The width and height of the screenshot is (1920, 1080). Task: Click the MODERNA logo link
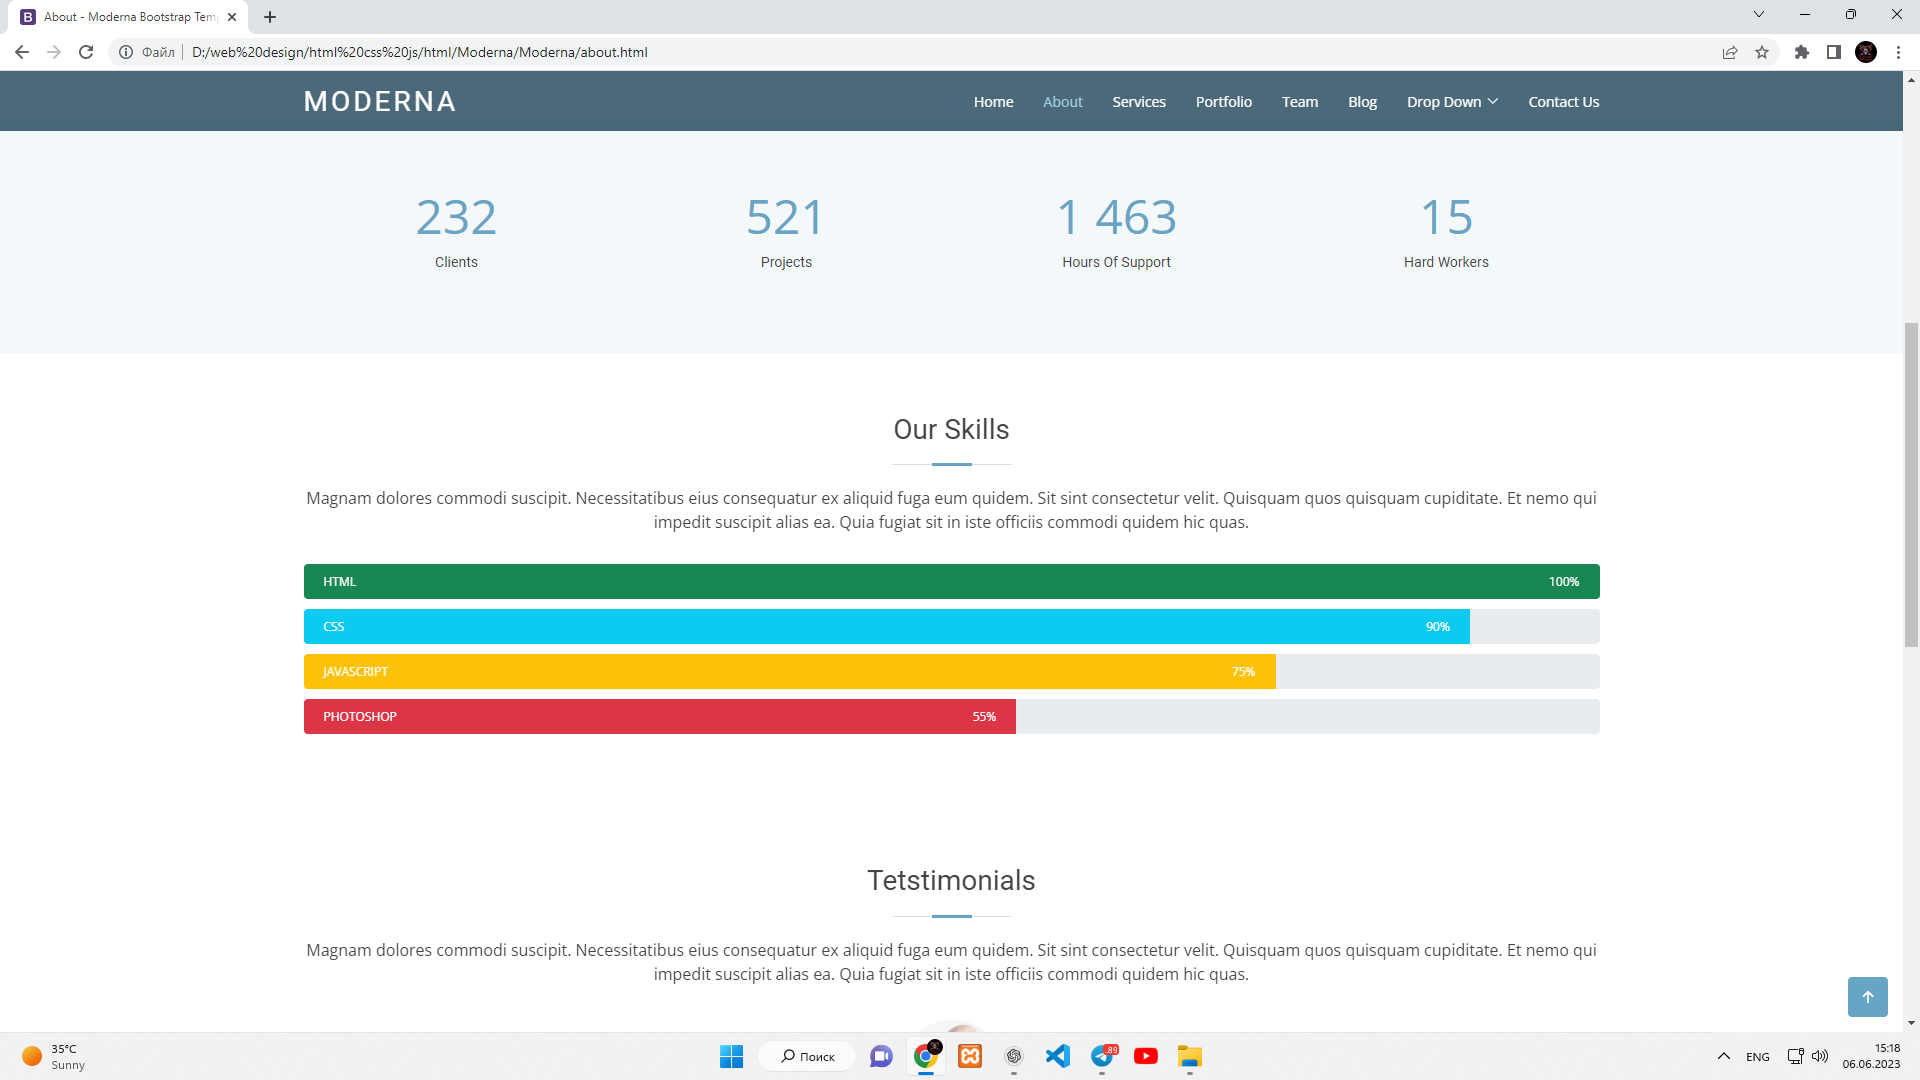point(380,102)
